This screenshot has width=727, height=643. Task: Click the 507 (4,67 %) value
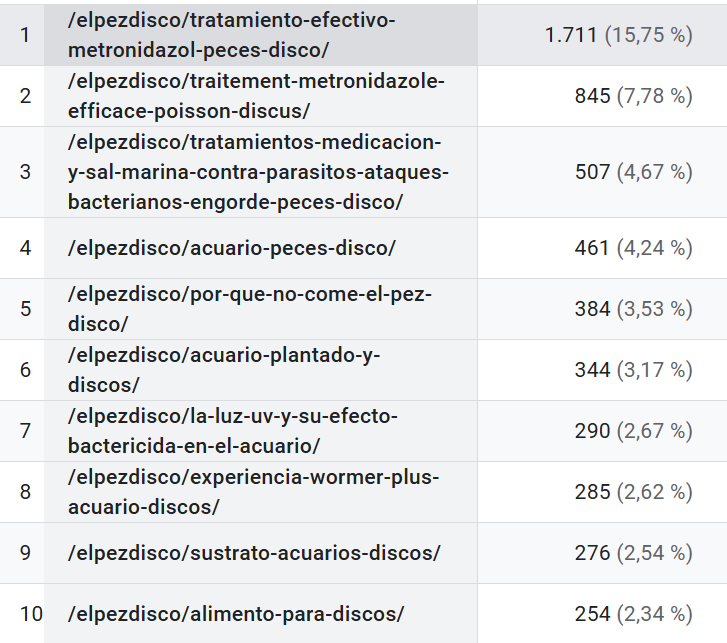633,171
